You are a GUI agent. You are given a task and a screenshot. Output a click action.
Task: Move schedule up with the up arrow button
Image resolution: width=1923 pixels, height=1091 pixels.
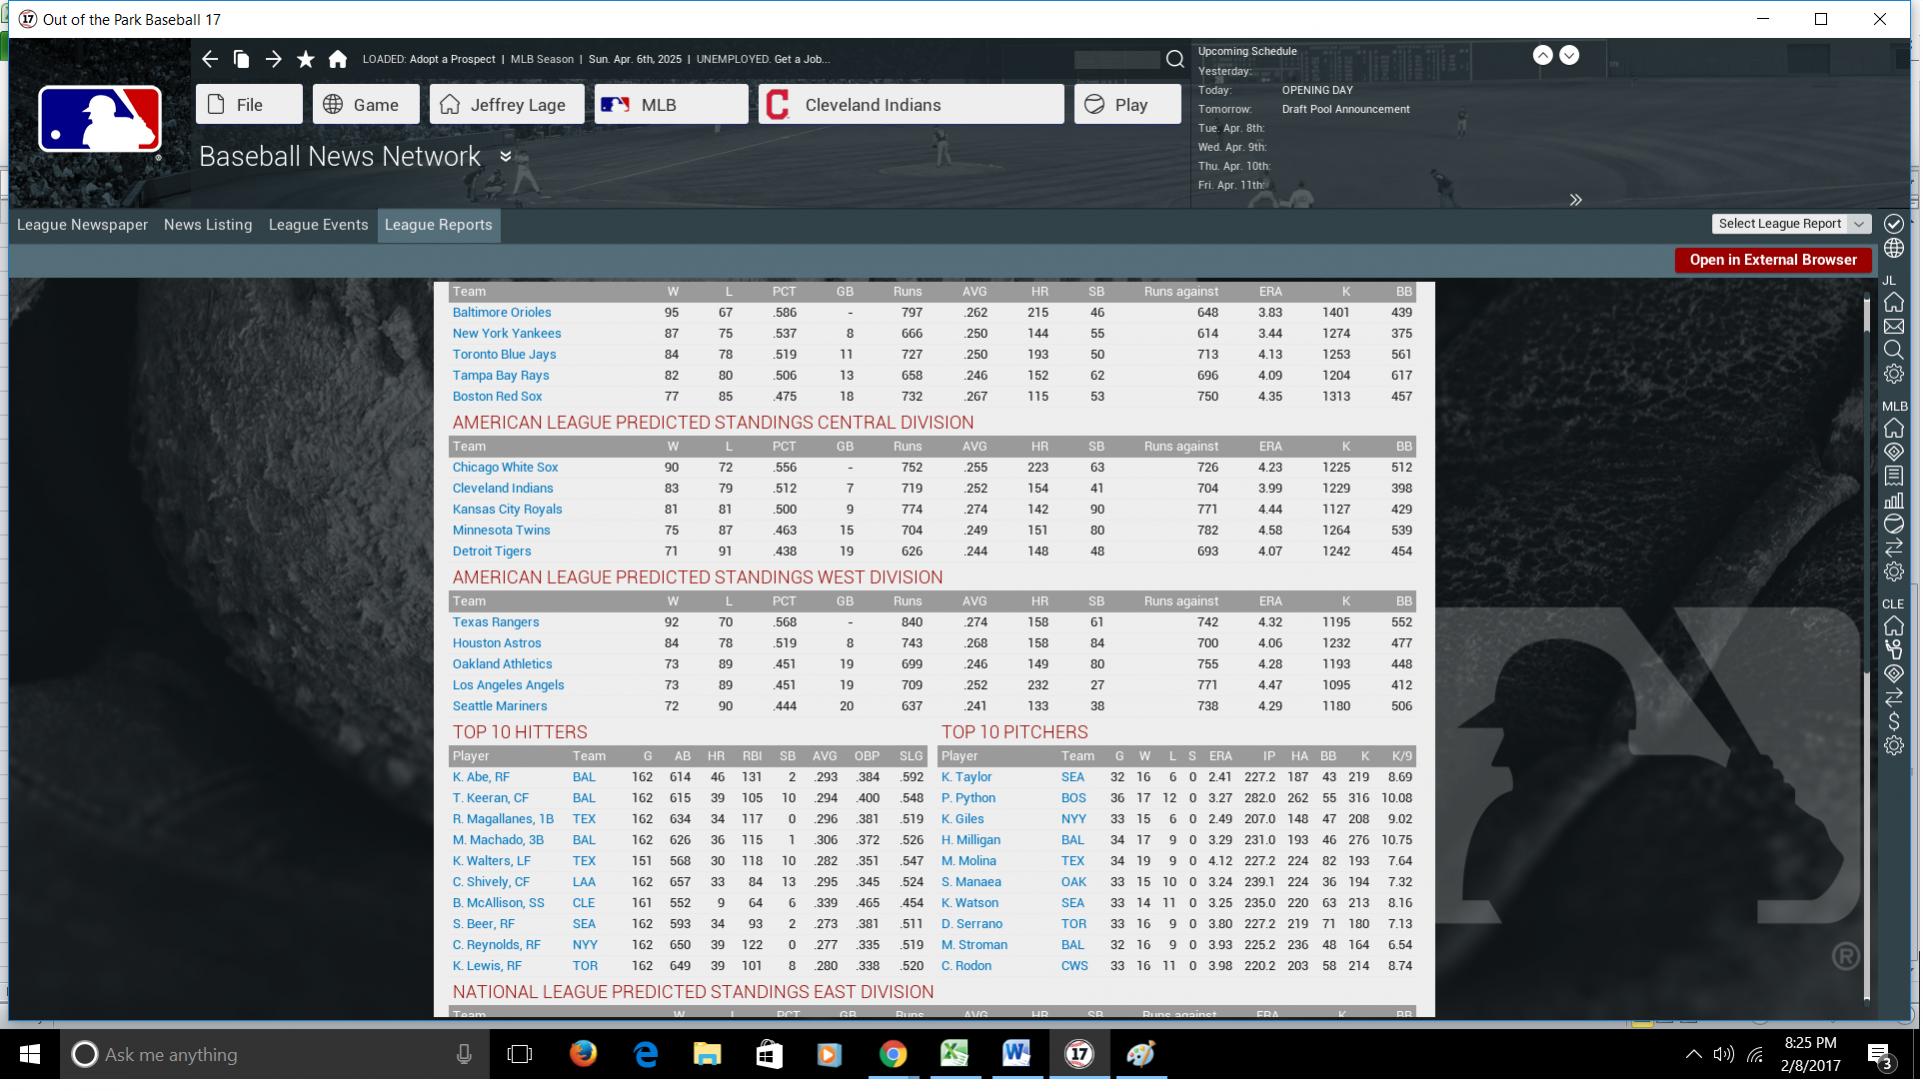1542,56
